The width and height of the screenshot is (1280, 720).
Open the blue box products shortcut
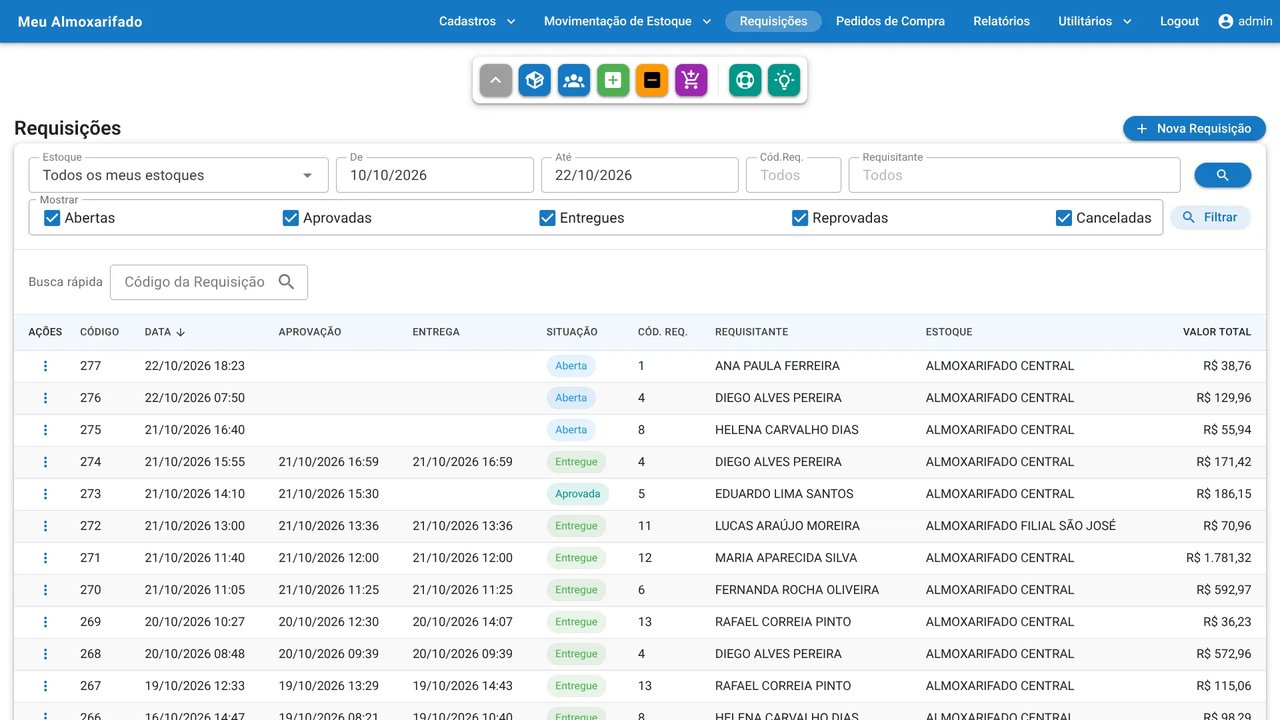pyautogui.click(x=535, y=80)
